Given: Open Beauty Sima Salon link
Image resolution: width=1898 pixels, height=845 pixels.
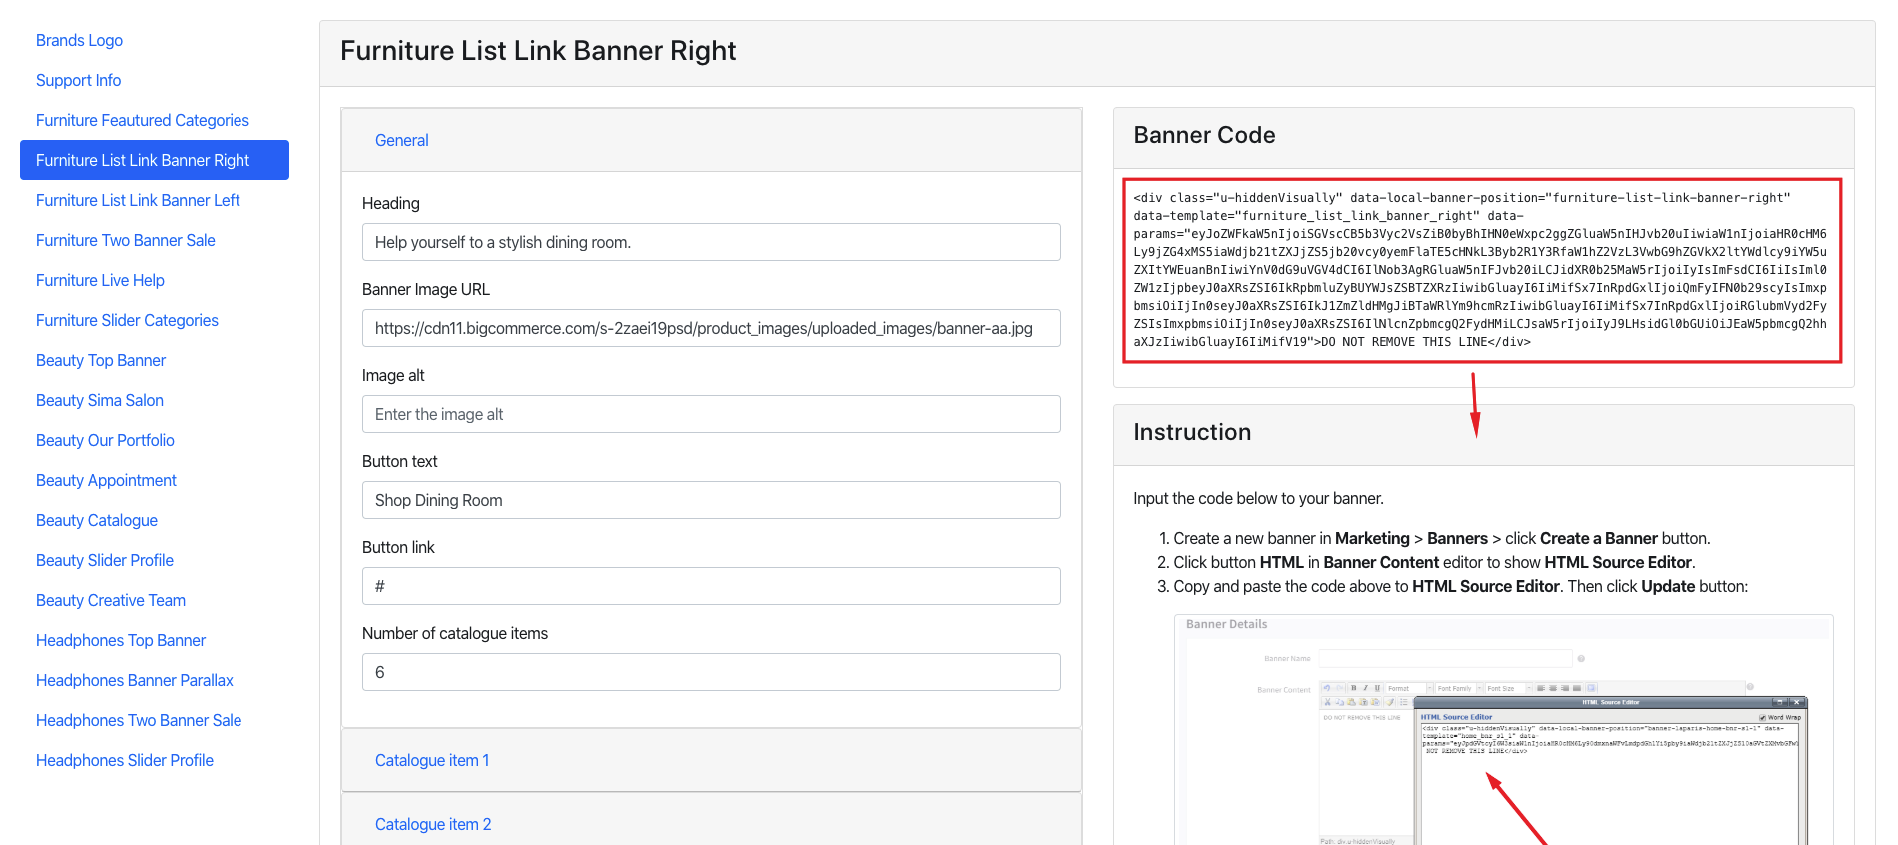Looking at the screenshot, I should click(100, 400).
